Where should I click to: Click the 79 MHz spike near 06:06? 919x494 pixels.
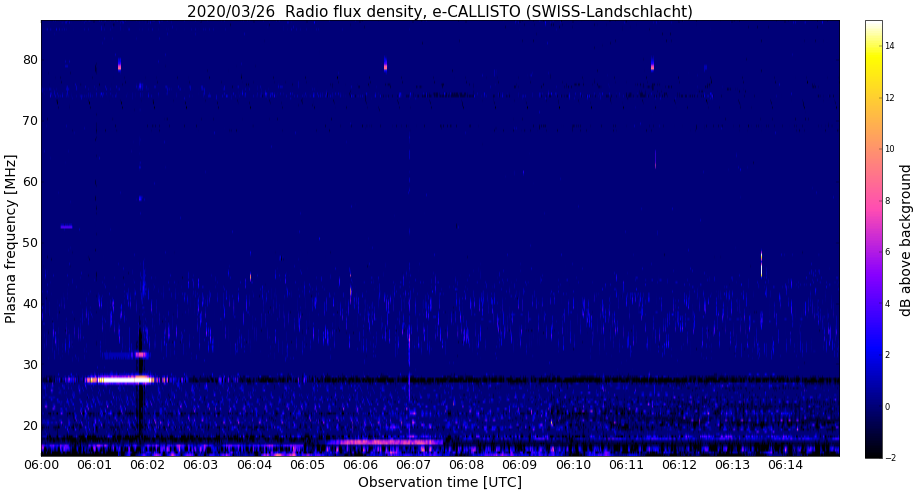pos(385,64)
